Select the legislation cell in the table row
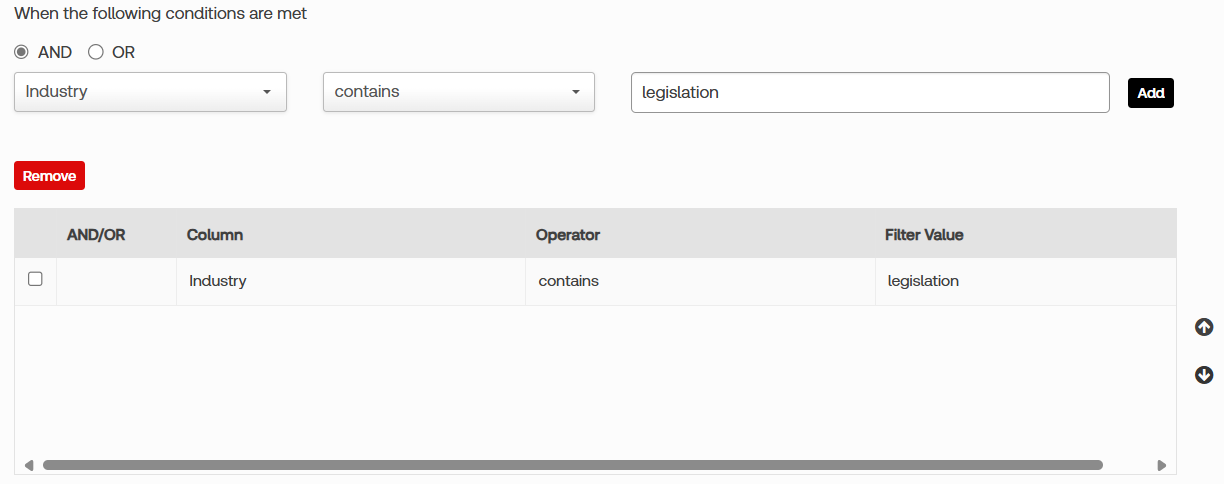Image resolution: width=1224 pixels, height=484 pixels. tap(923, 281)
